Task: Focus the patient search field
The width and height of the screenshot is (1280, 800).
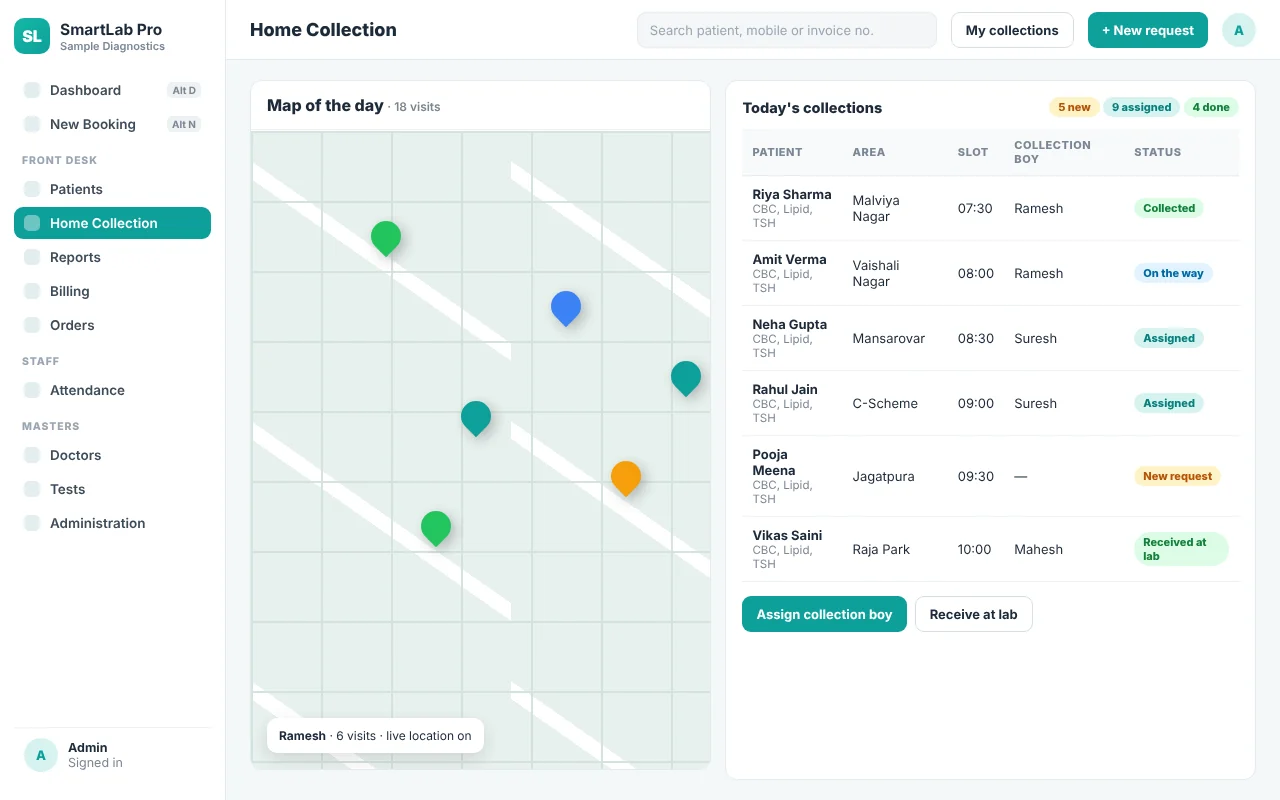Action: 787,30
